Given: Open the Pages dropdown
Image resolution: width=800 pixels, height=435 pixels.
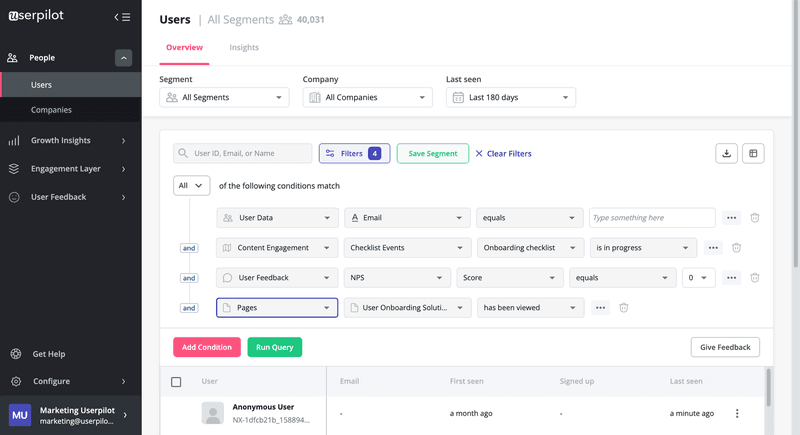Looking at the screenshot, I should tap(277, 308).
